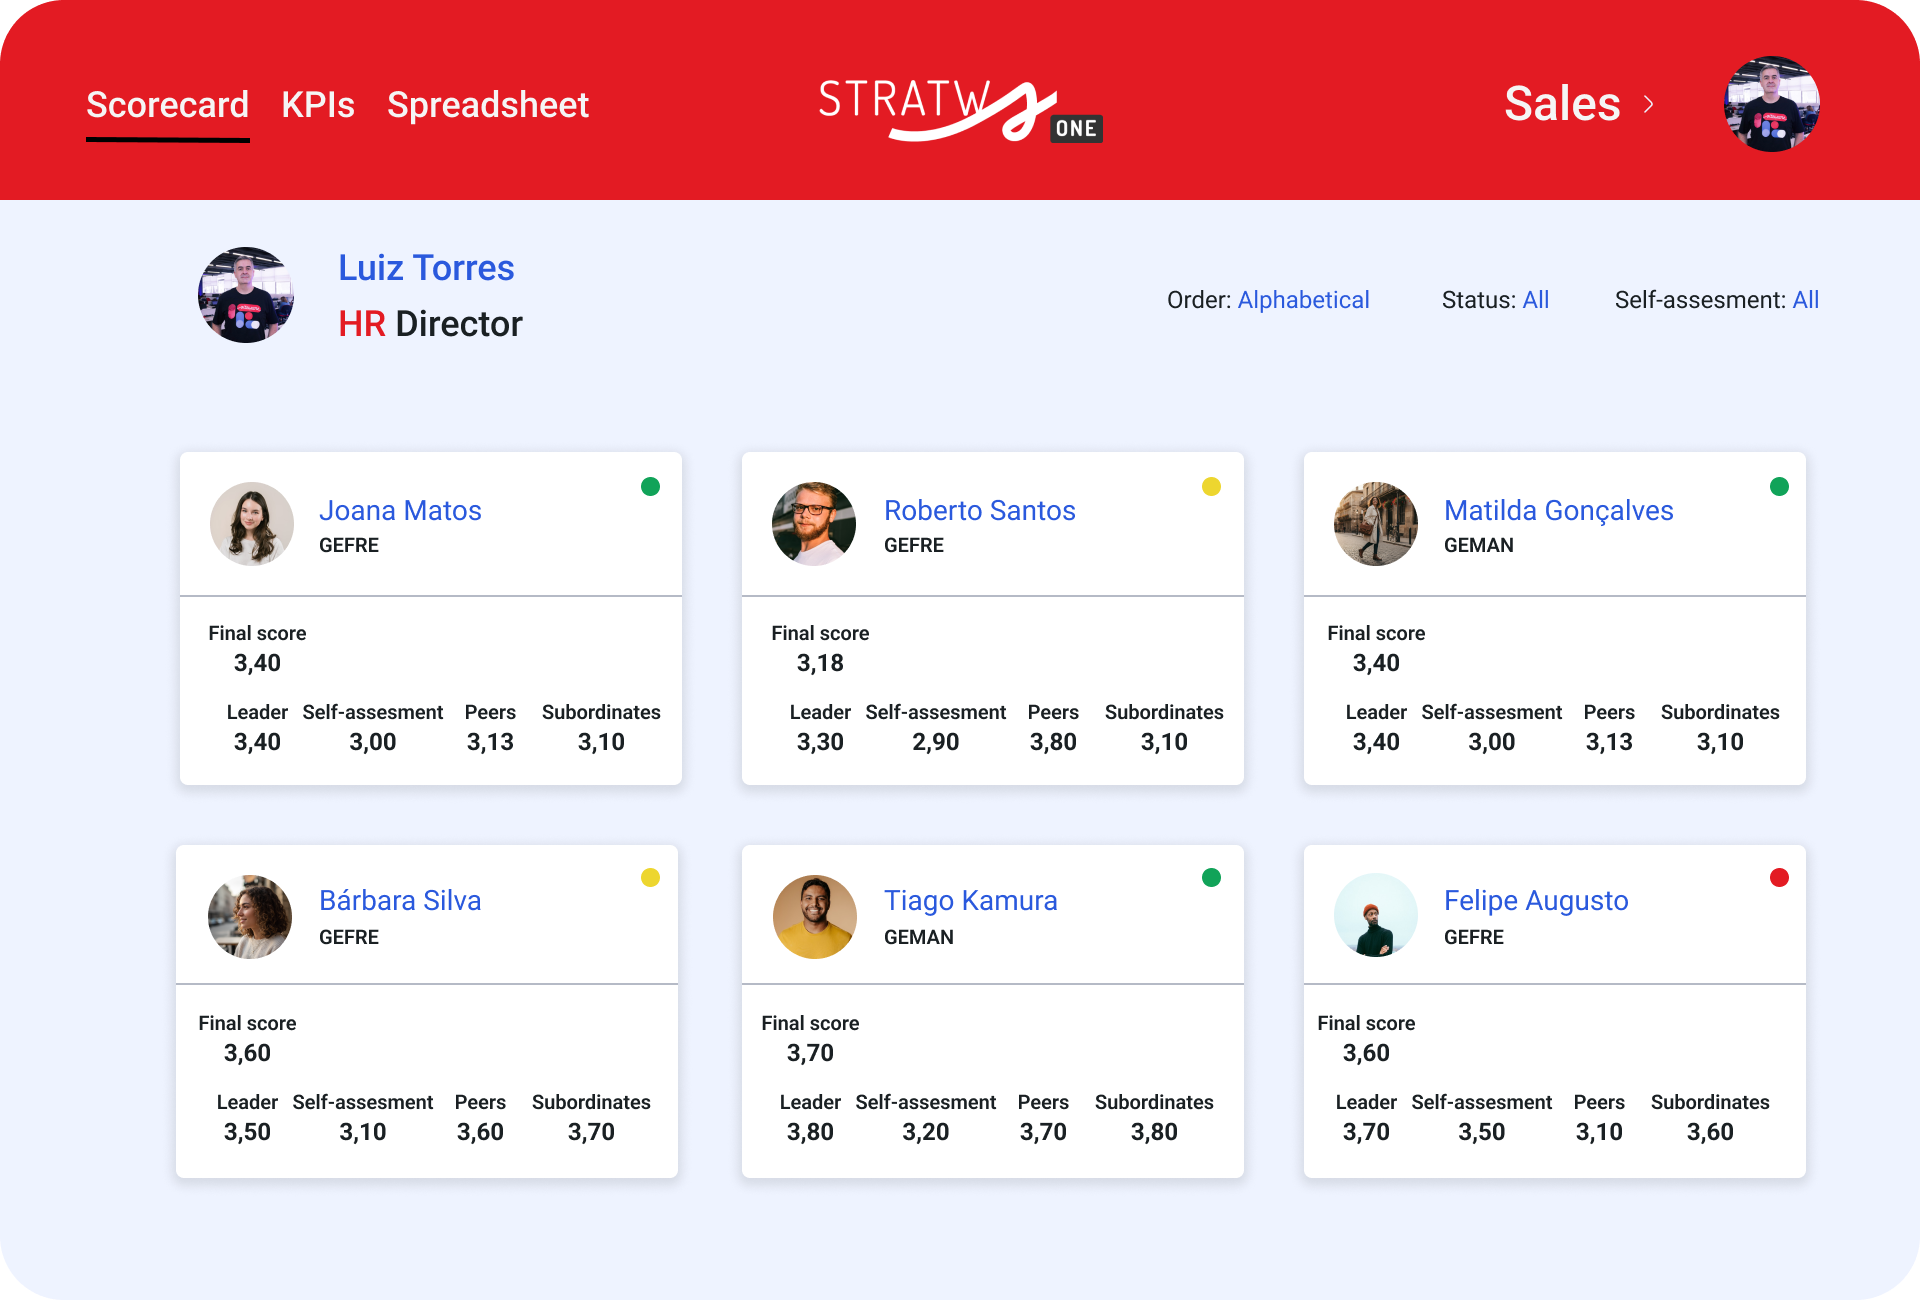1920x1300 pixels.
Task: Click Bárbara Silva yellow status dot
Action: point(650,878)
